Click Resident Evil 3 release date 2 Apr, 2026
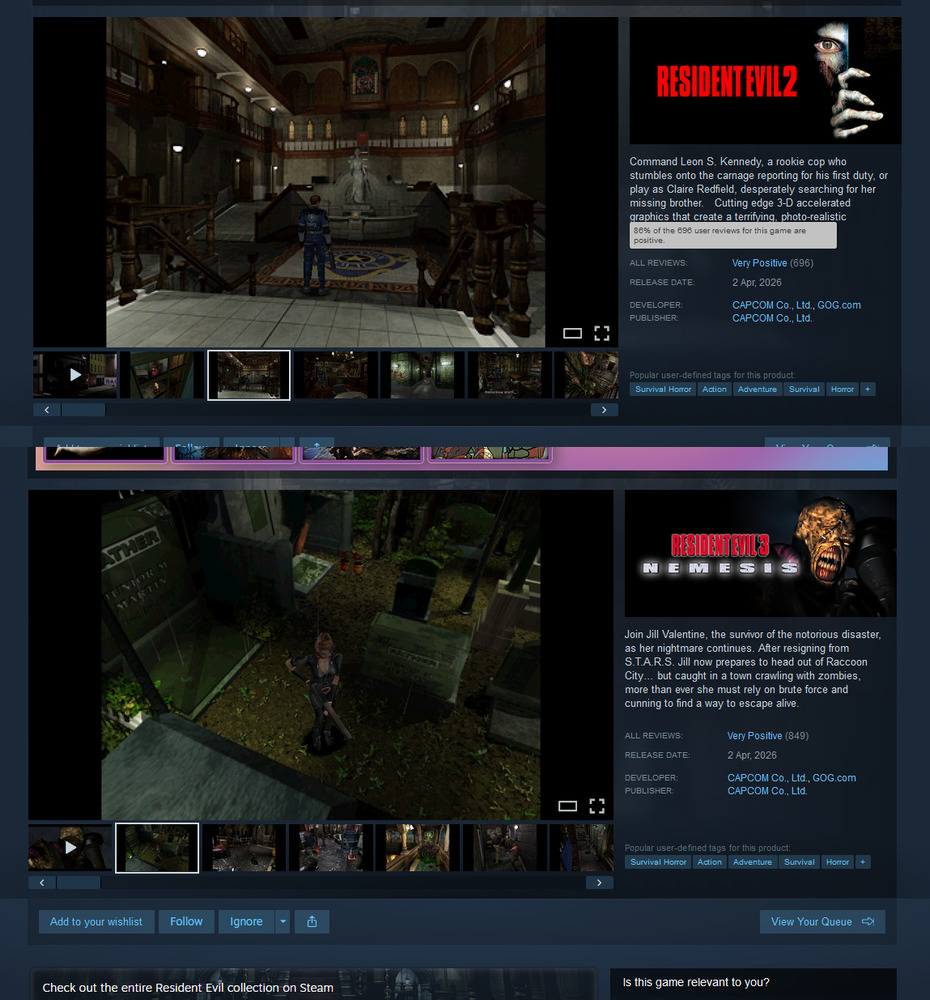The width and height of the screenshot is (930, 1000). (752, 755)
